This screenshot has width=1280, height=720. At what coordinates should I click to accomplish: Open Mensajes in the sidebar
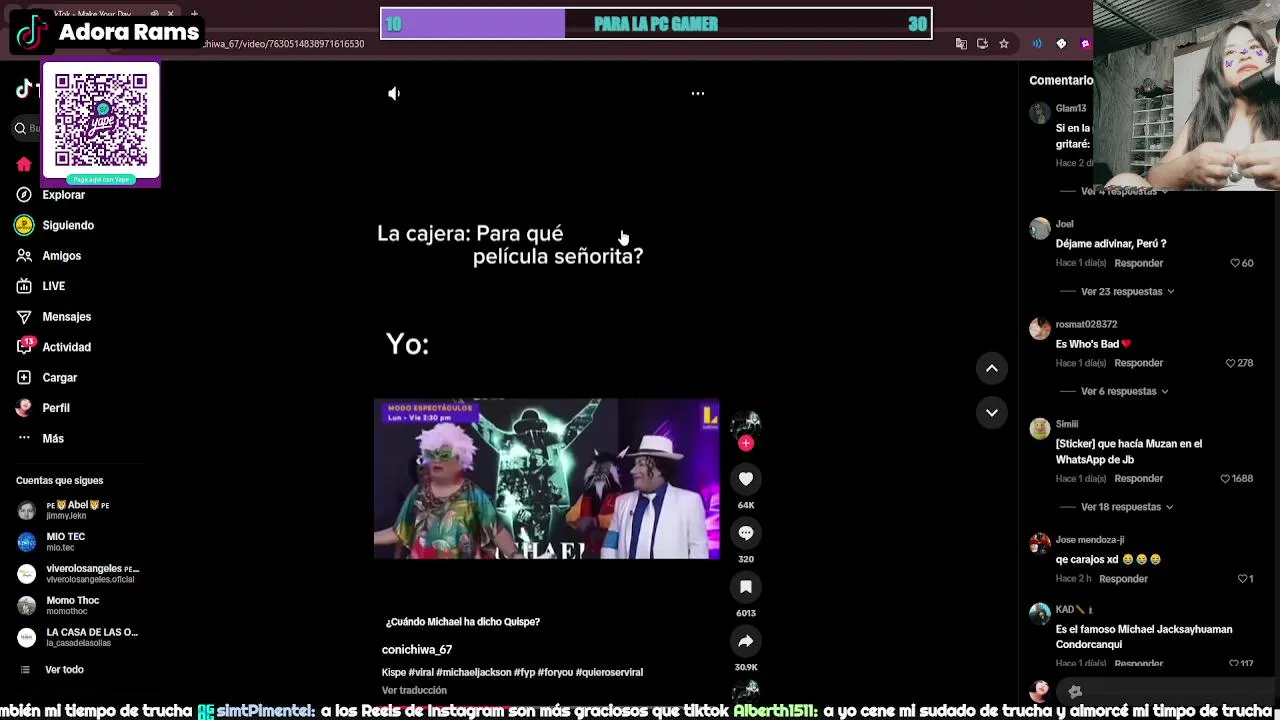click(67, 317)
